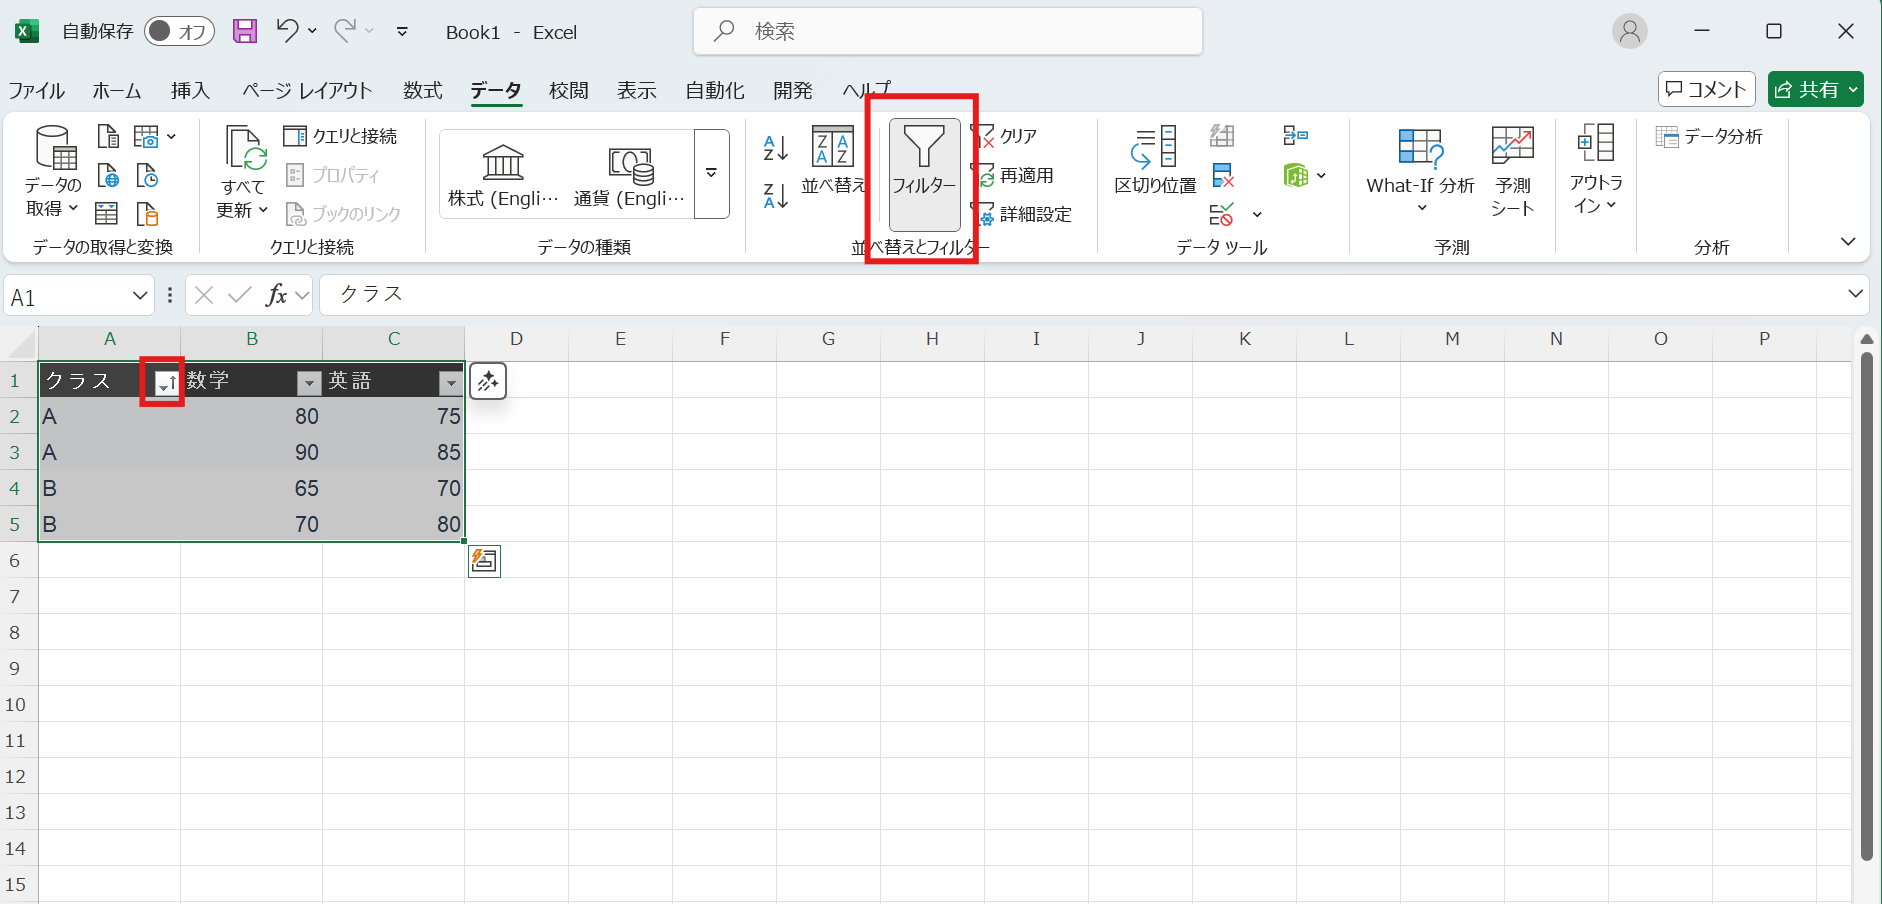Click the 予測シート forecast icon
Screen dimensions: 1882x904
point(1511,170)
